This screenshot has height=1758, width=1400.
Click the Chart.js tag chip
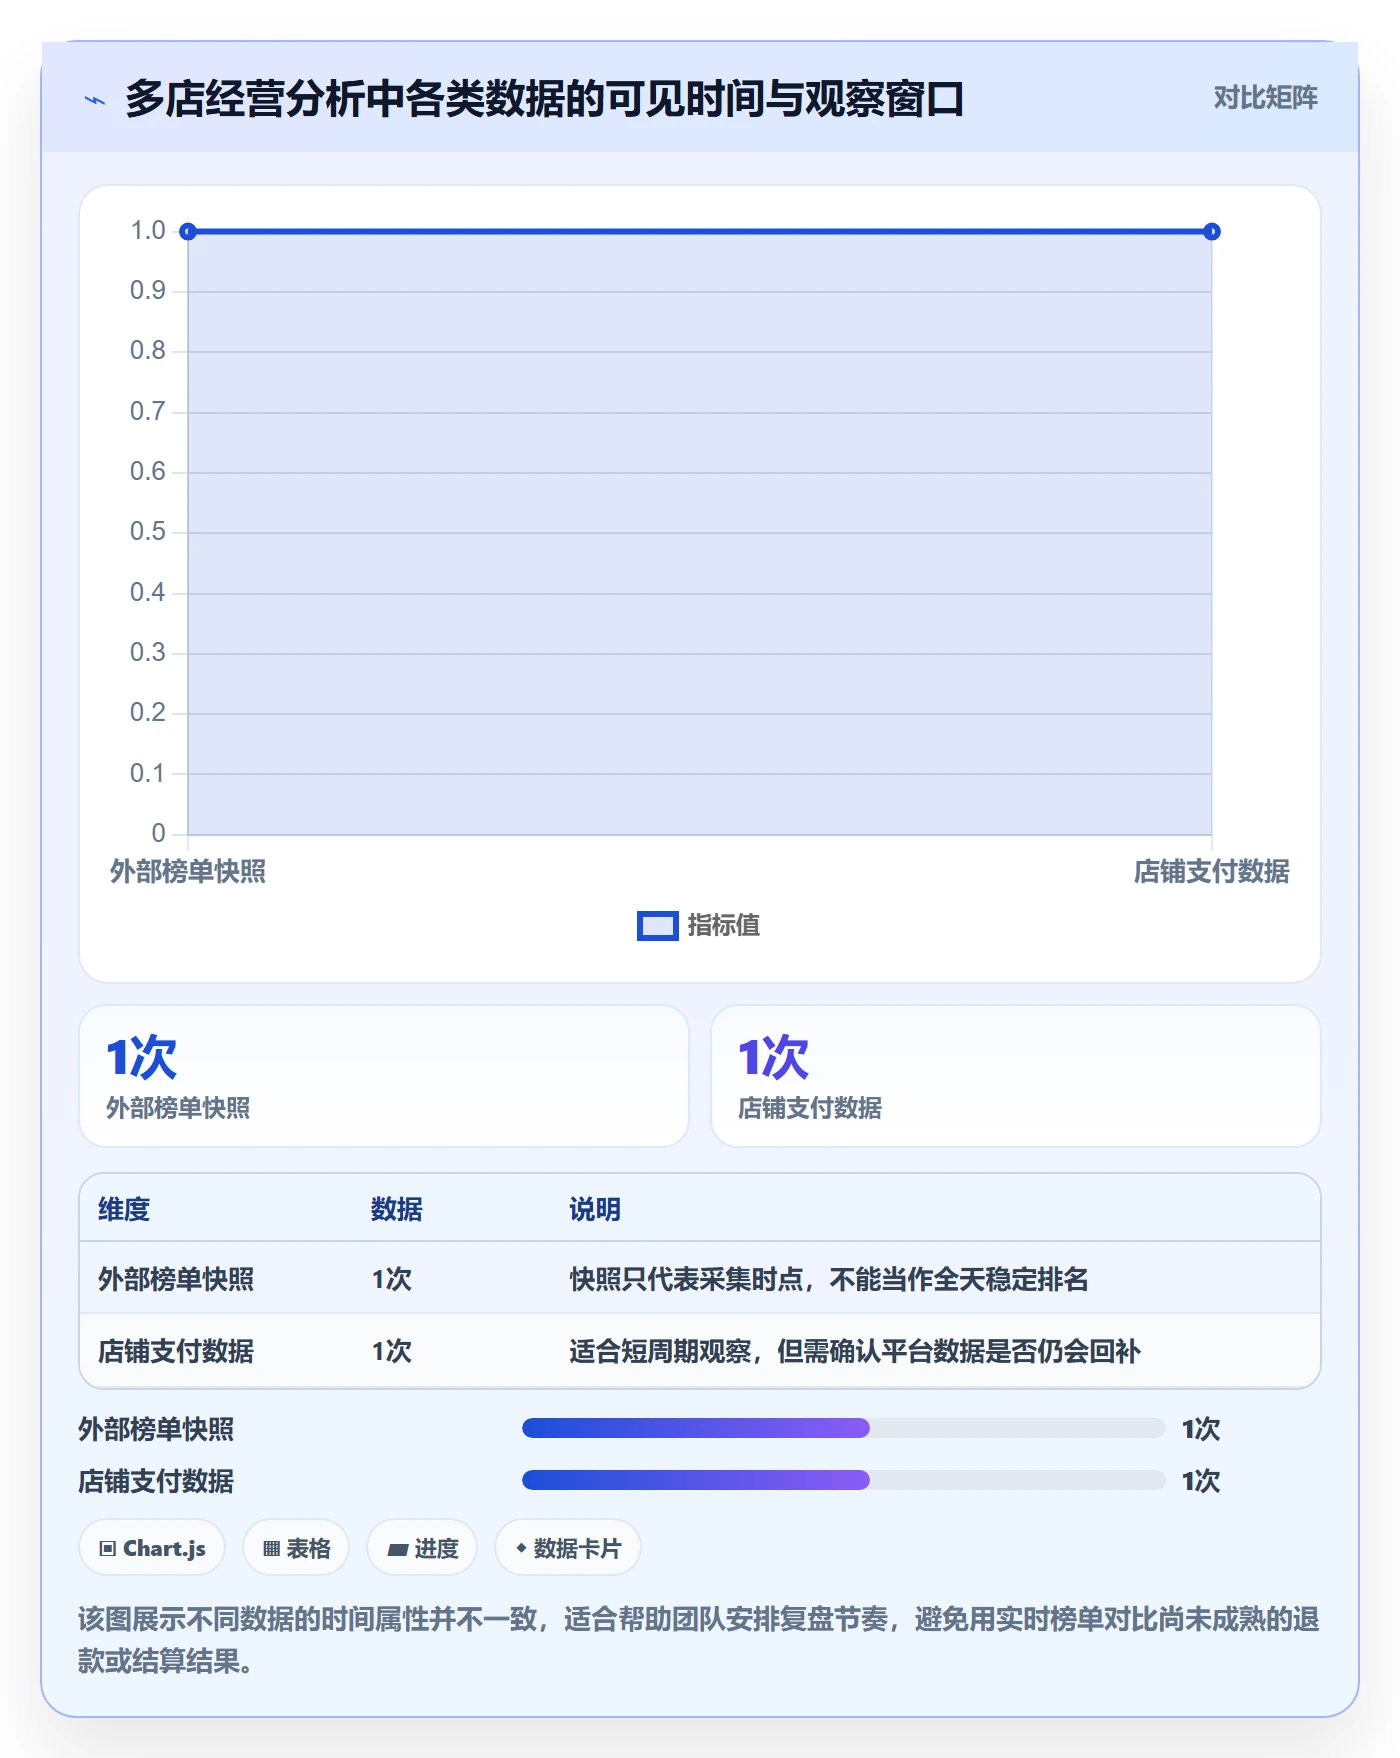[x=152, y=1548]
